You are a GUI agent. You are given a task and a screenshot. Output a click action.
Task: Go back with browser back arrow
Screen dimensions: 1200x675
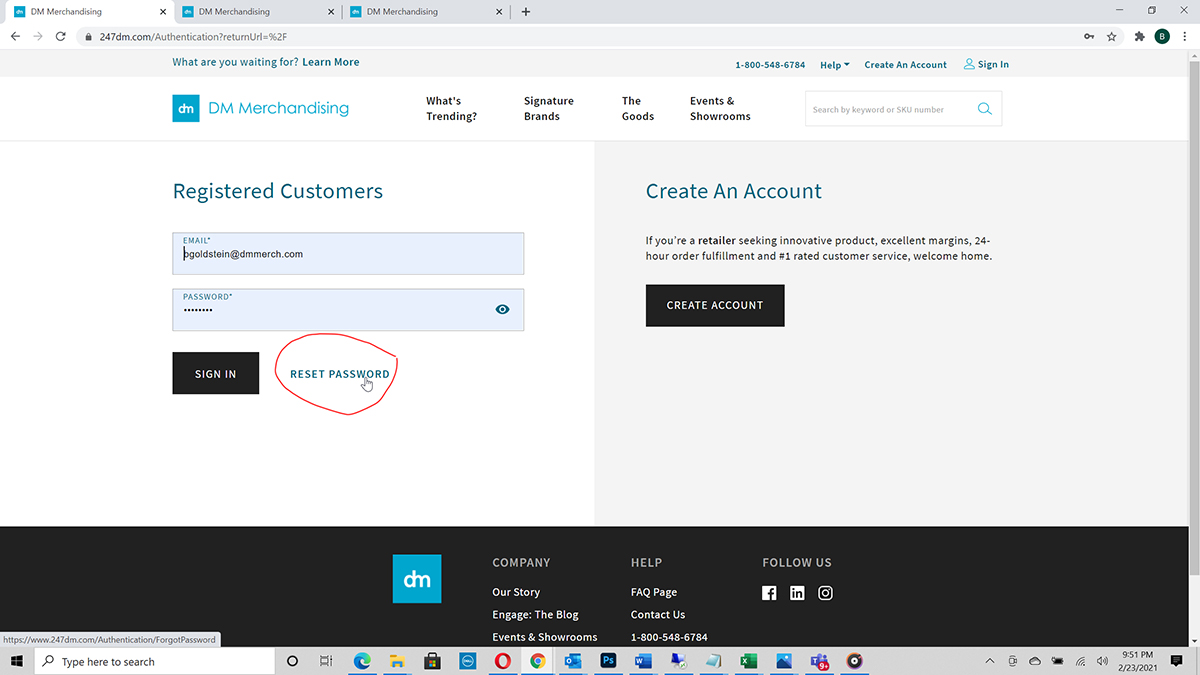(x=15, y=36)
